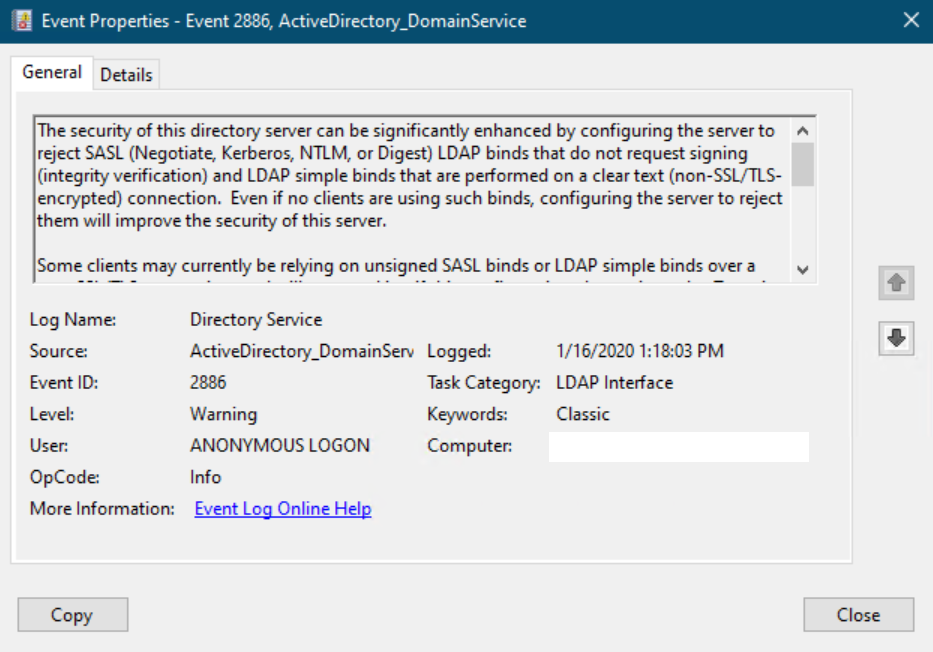Click the Task Category: label
Screen dimensions: 933x652
[483, 383]
